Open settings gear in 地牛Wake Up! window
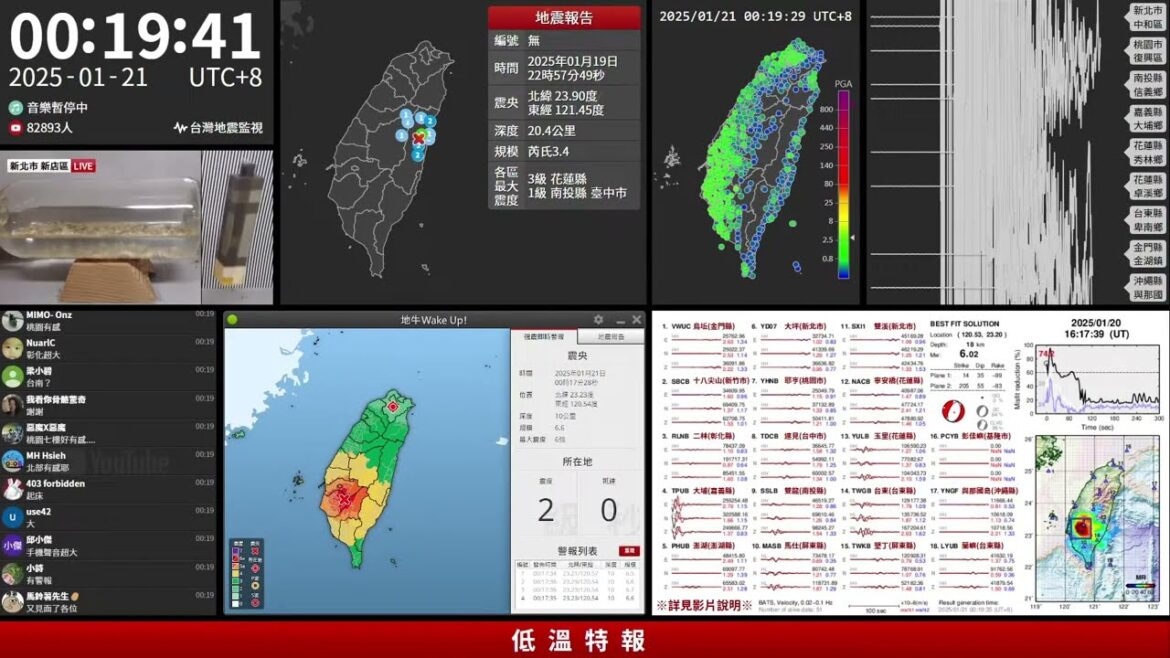This screenshot has width=1170, height=658. (x=598, y=320)
